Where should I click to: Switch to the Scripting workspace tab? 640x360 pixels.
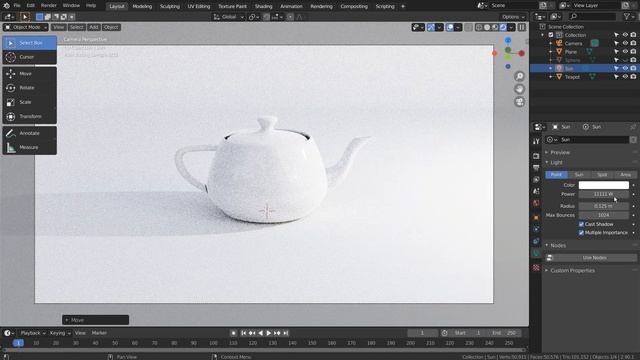385,6
